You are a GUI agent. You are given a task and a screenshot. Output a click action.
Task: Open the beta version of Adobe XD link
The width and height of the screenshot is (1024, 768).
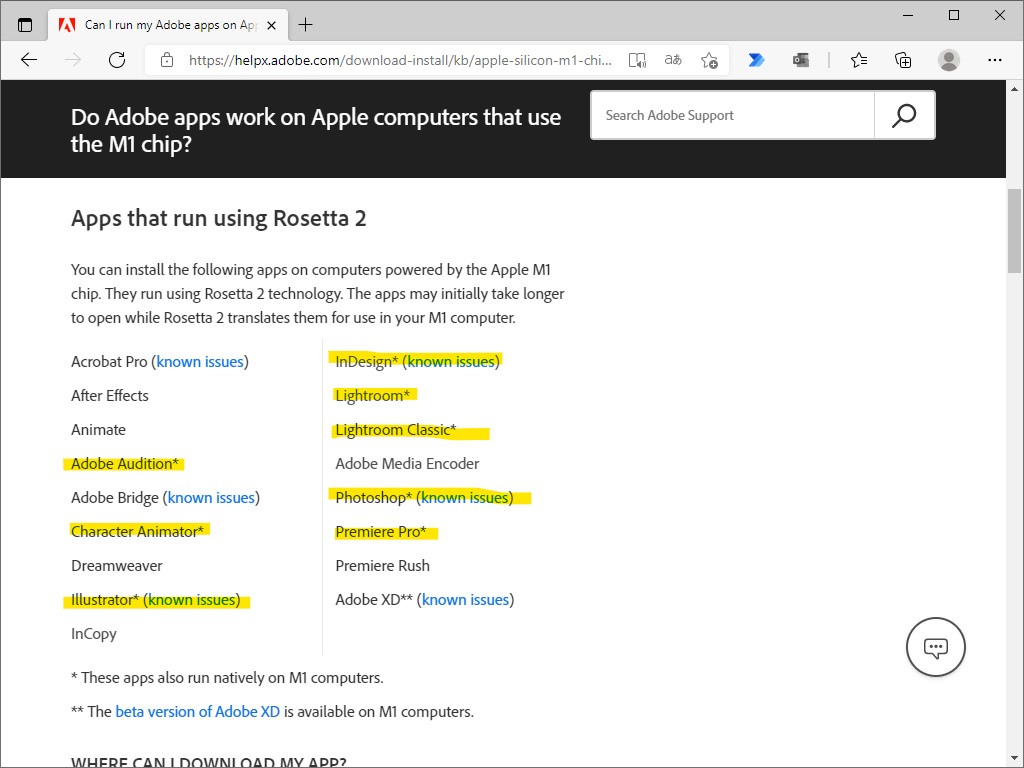click(x=197, y=711)
